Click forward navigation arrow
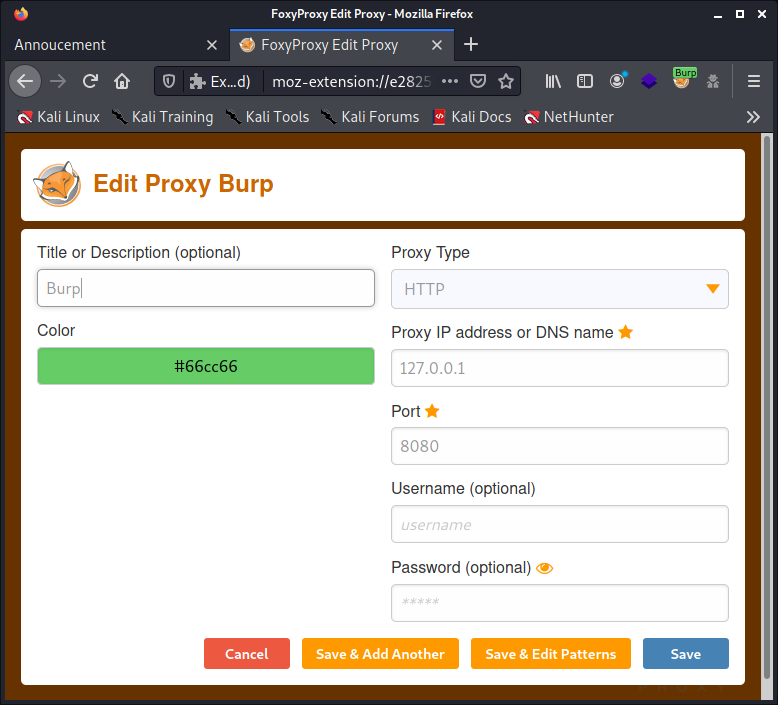Viewport: 778px width, 705px height. pyautogui.click(x=58, y=81)
